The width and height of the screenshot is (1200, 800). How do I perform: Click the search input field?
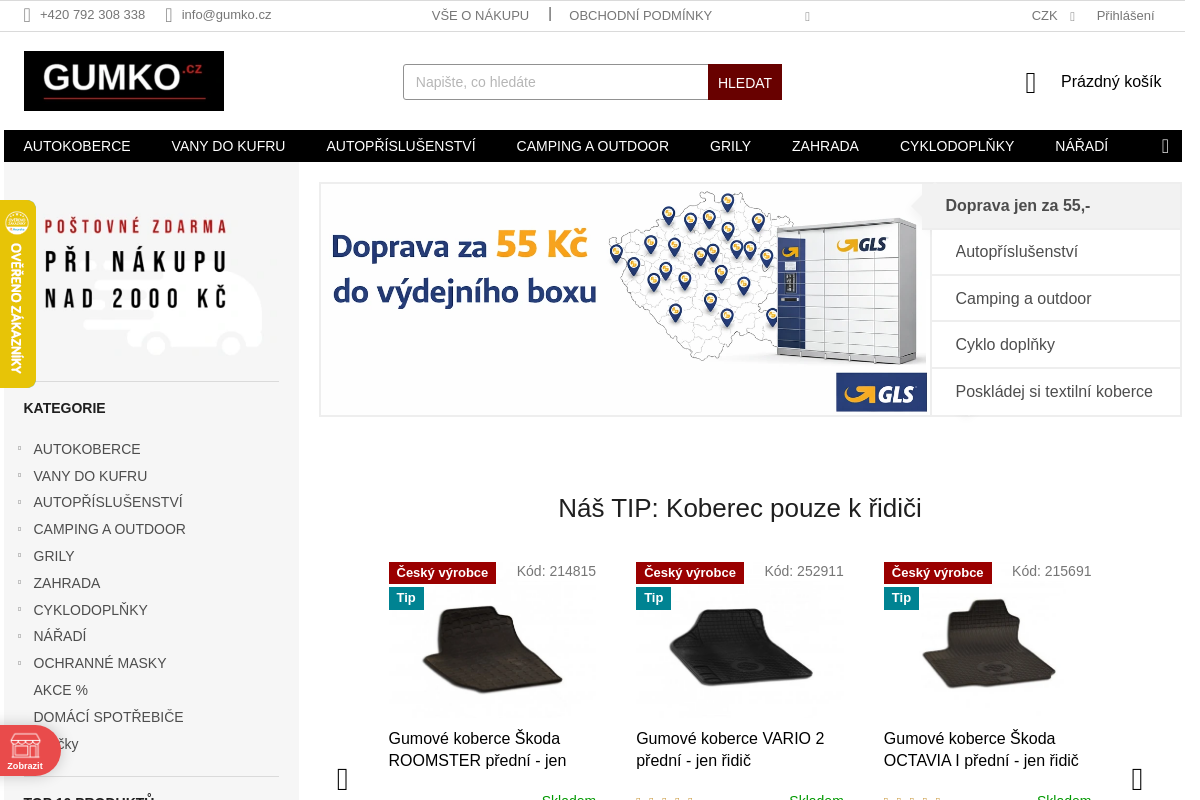click(556, 82)
